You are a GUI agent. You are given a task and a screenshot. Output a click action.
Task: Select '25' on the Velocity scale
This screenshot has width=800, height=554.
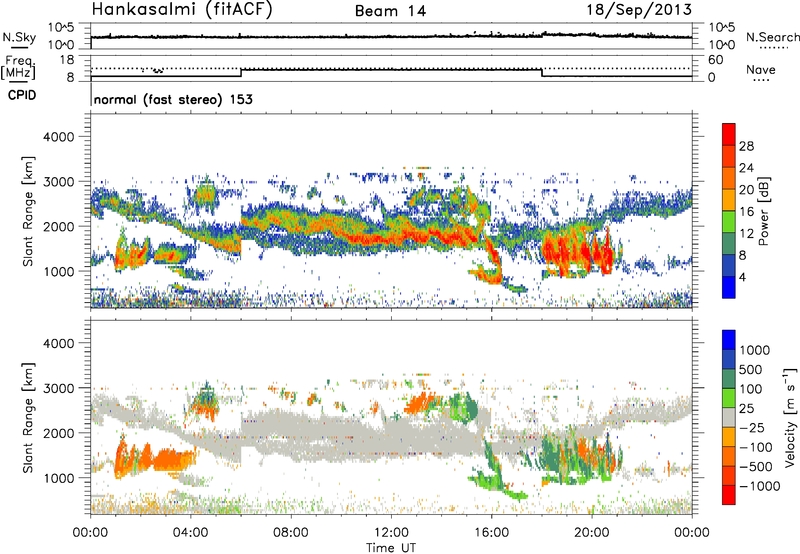pyautogui.click(x=747, y=408)
